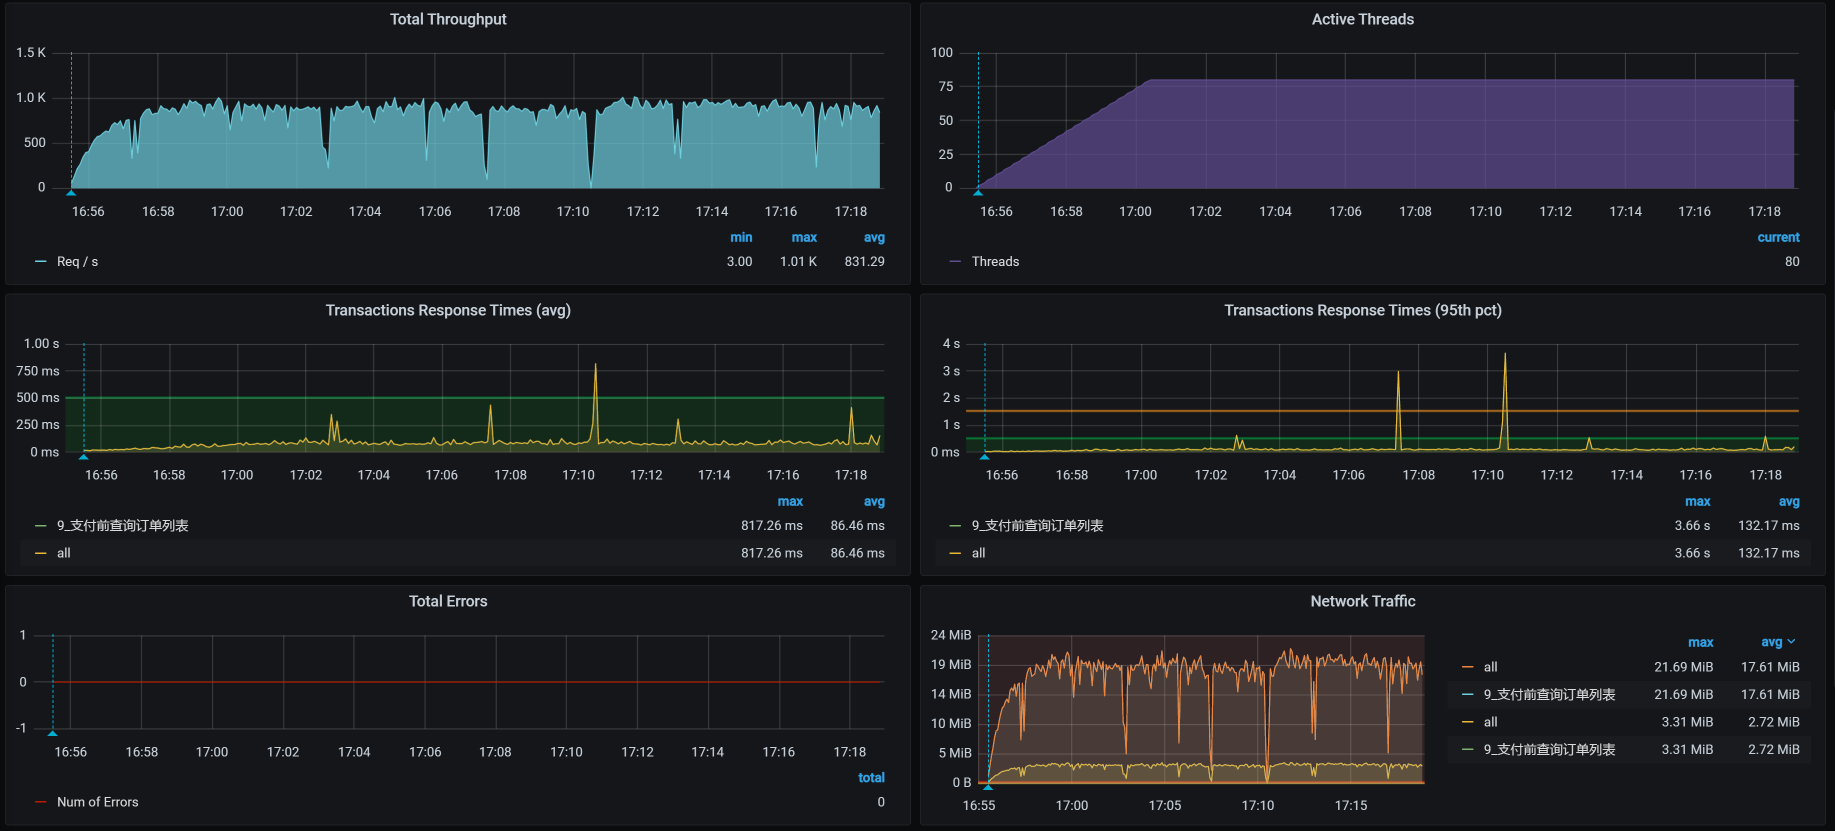Click the annotation marker in Total Throughput graph
This screenshot has height=831, width=1835.
(71, 191)
